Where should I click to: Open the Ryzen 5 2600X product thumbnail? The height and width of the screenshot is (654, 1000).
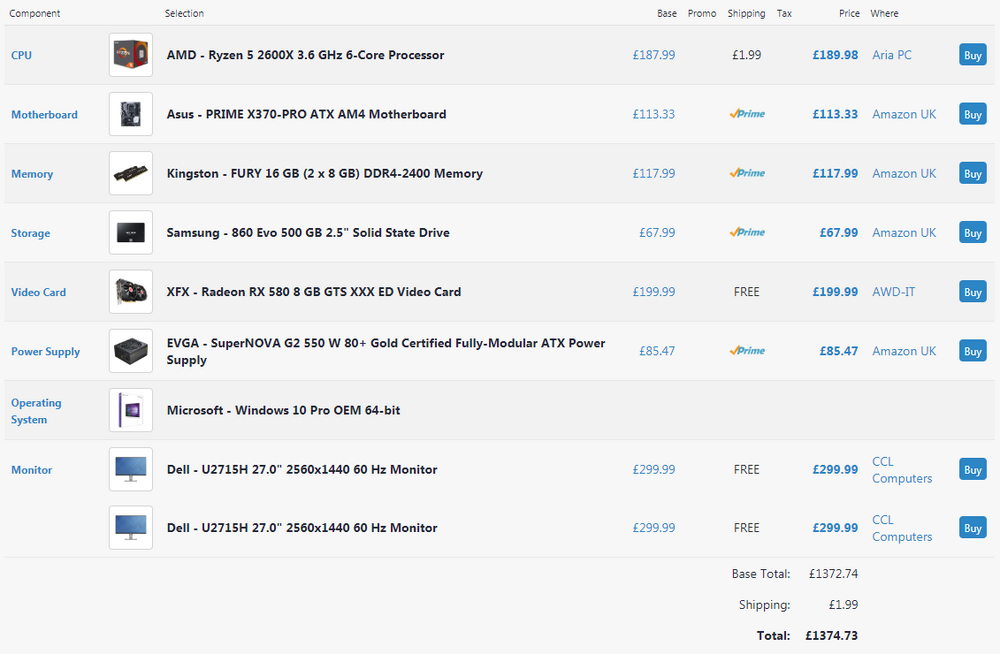131,55
